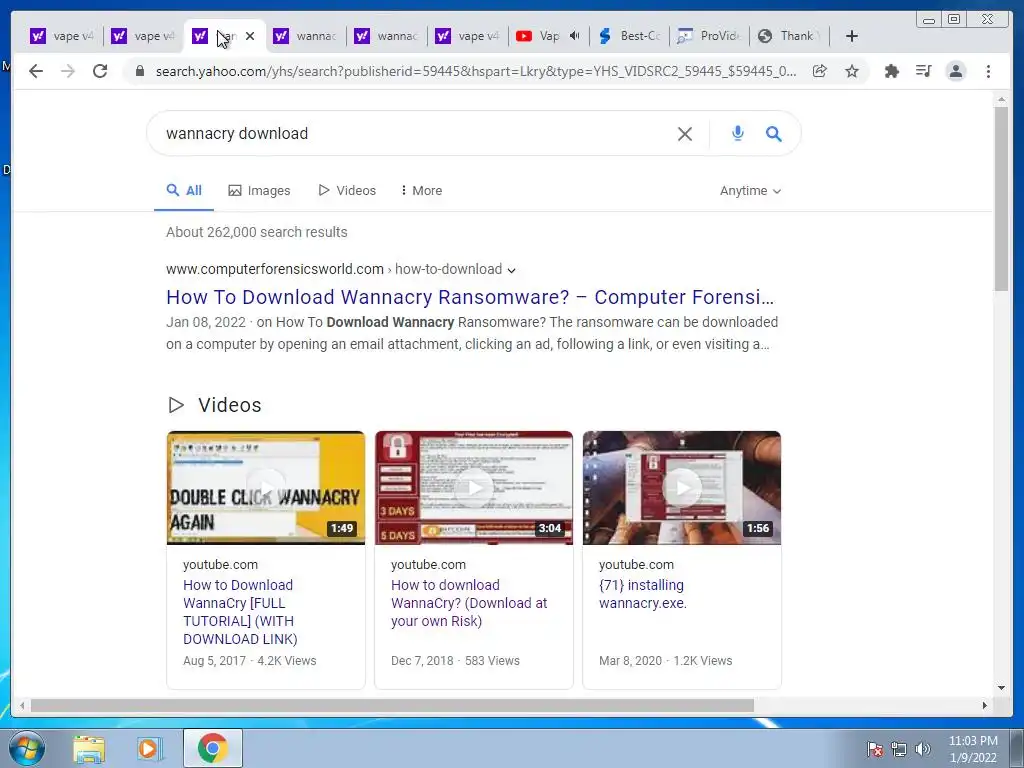Play the 1:56 video thumbnail
This screenshot has width=1024, height=768.
pos(682,488)
